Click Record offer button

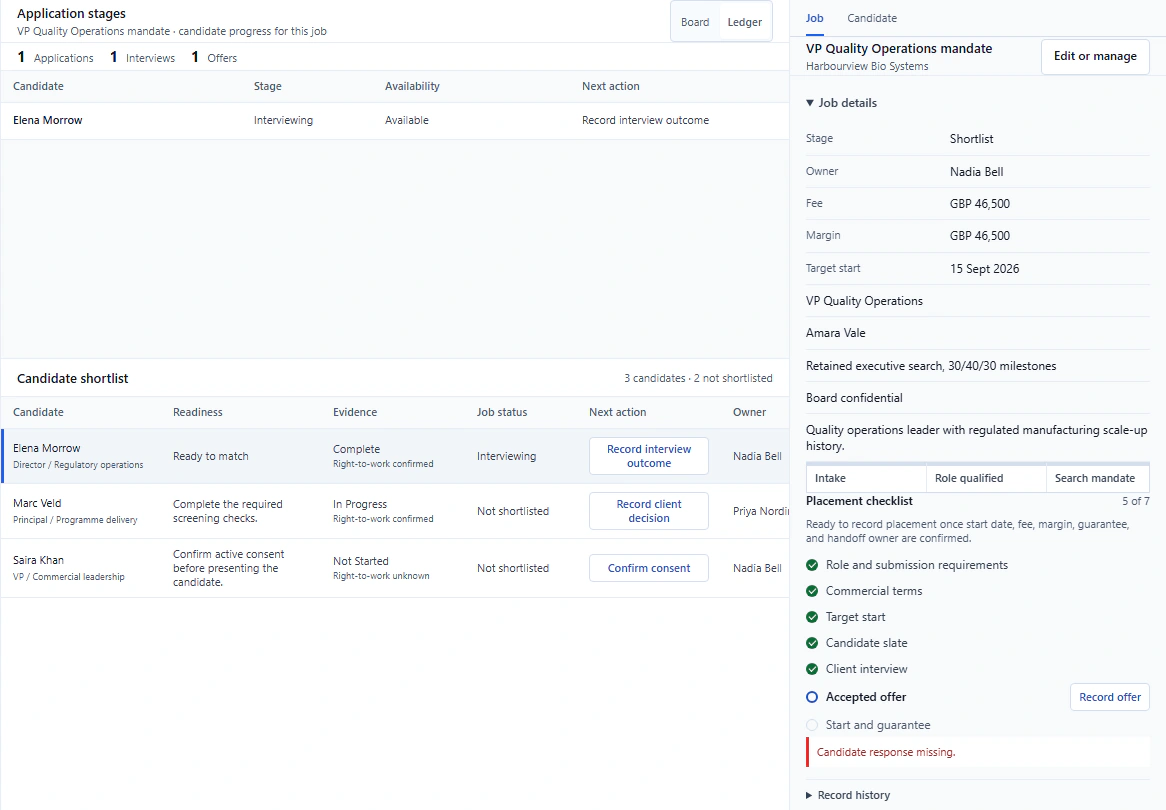point(1109,697)
